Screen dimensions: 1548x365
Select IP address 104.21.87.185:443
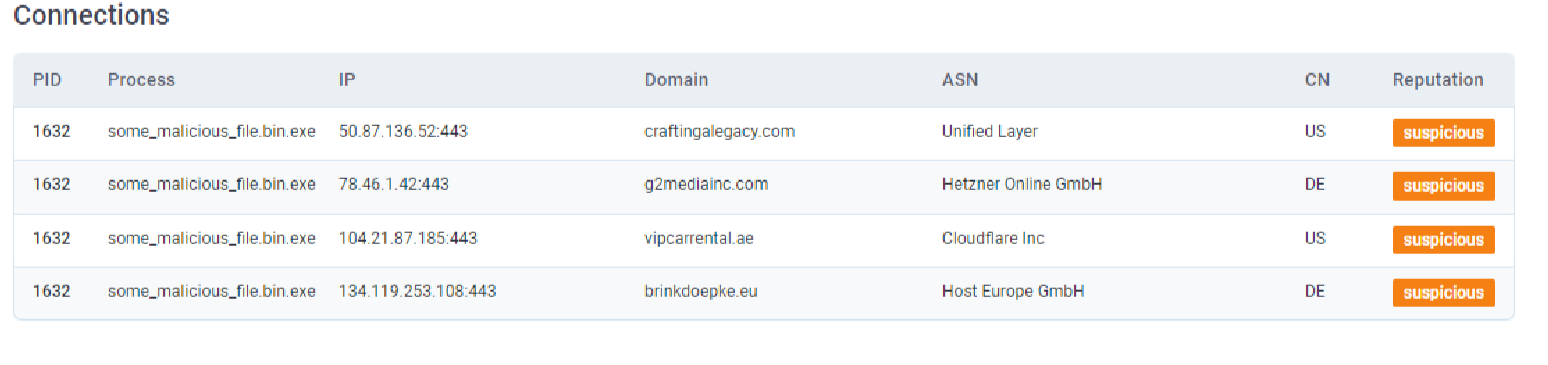click(x=408, y=238)
